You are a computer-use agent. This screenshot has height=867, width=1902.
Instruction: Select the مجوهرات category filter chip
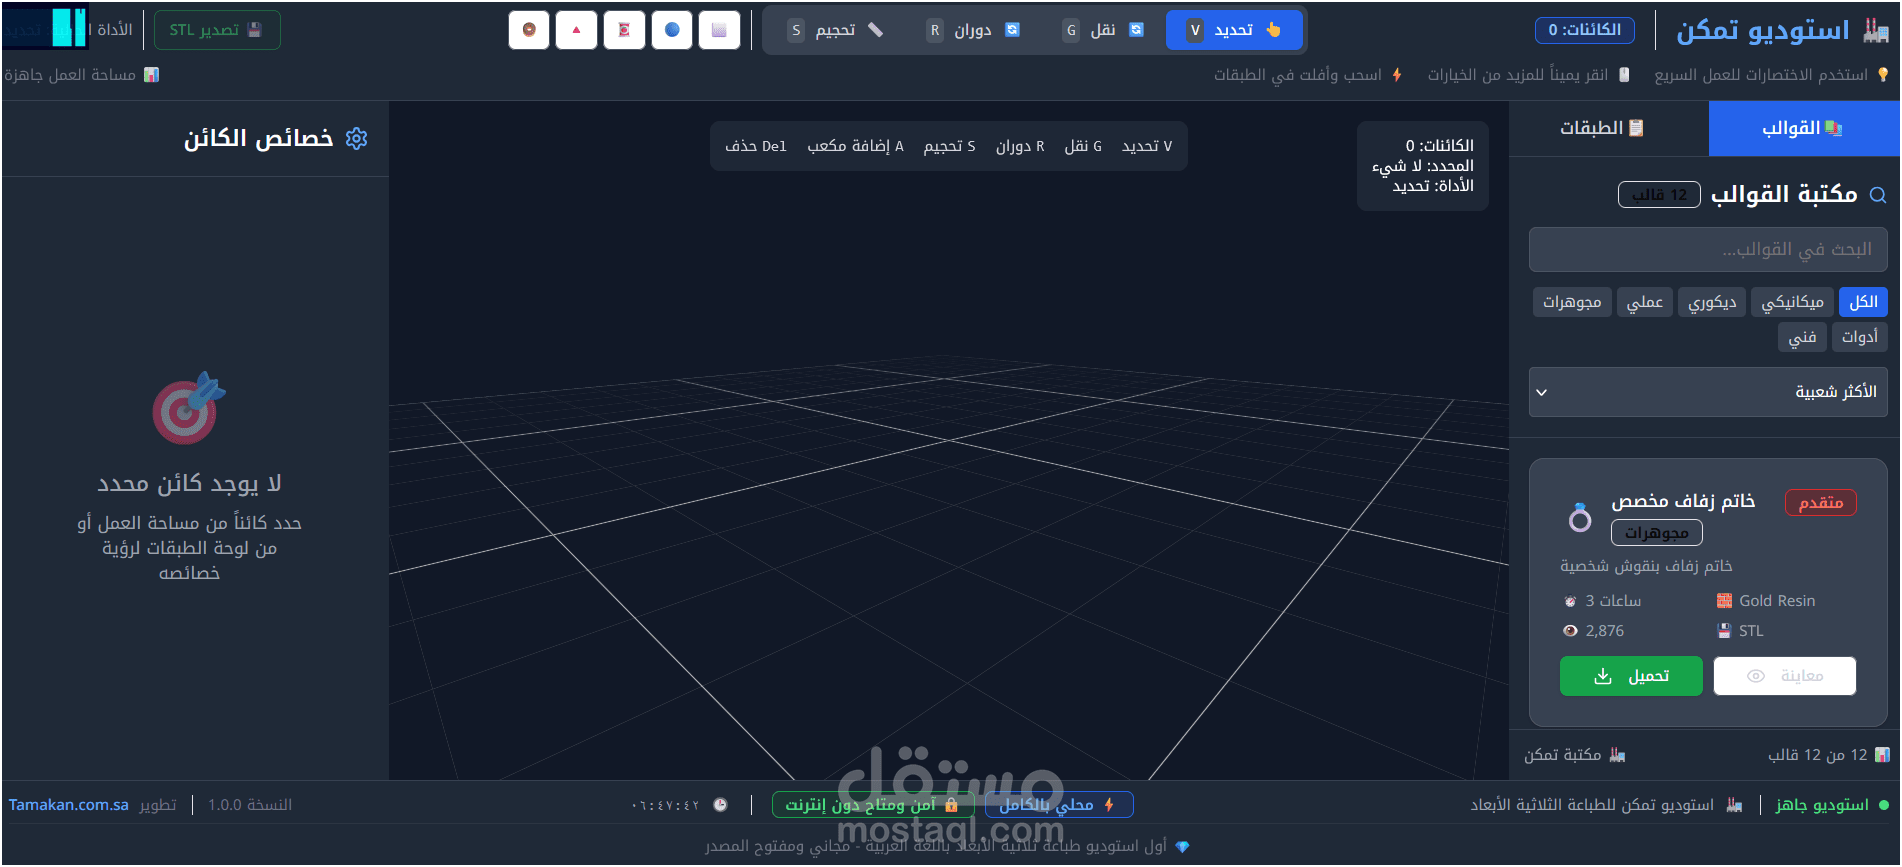coord(1572,302)
